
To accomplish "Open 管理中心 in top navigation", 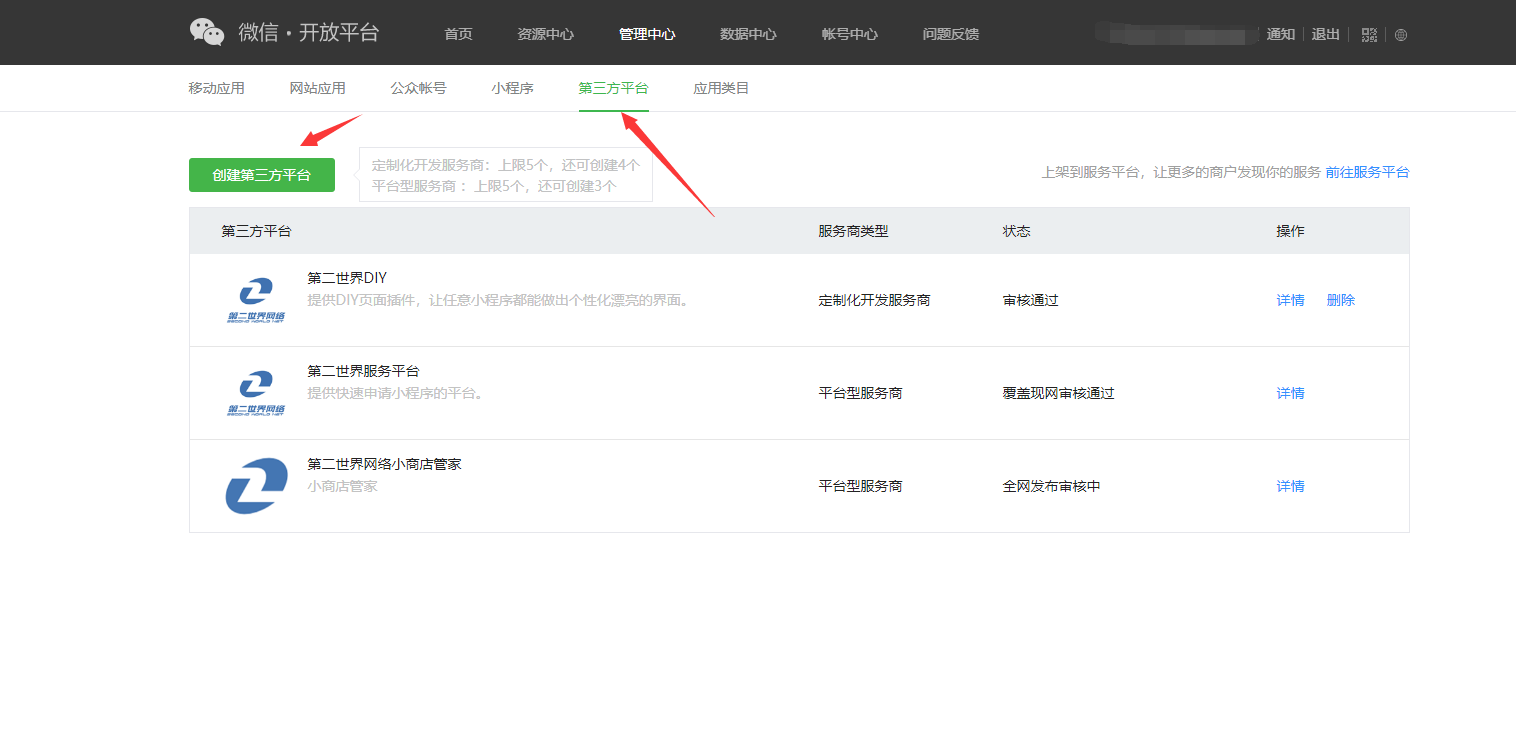I will [x=647, y=34].
